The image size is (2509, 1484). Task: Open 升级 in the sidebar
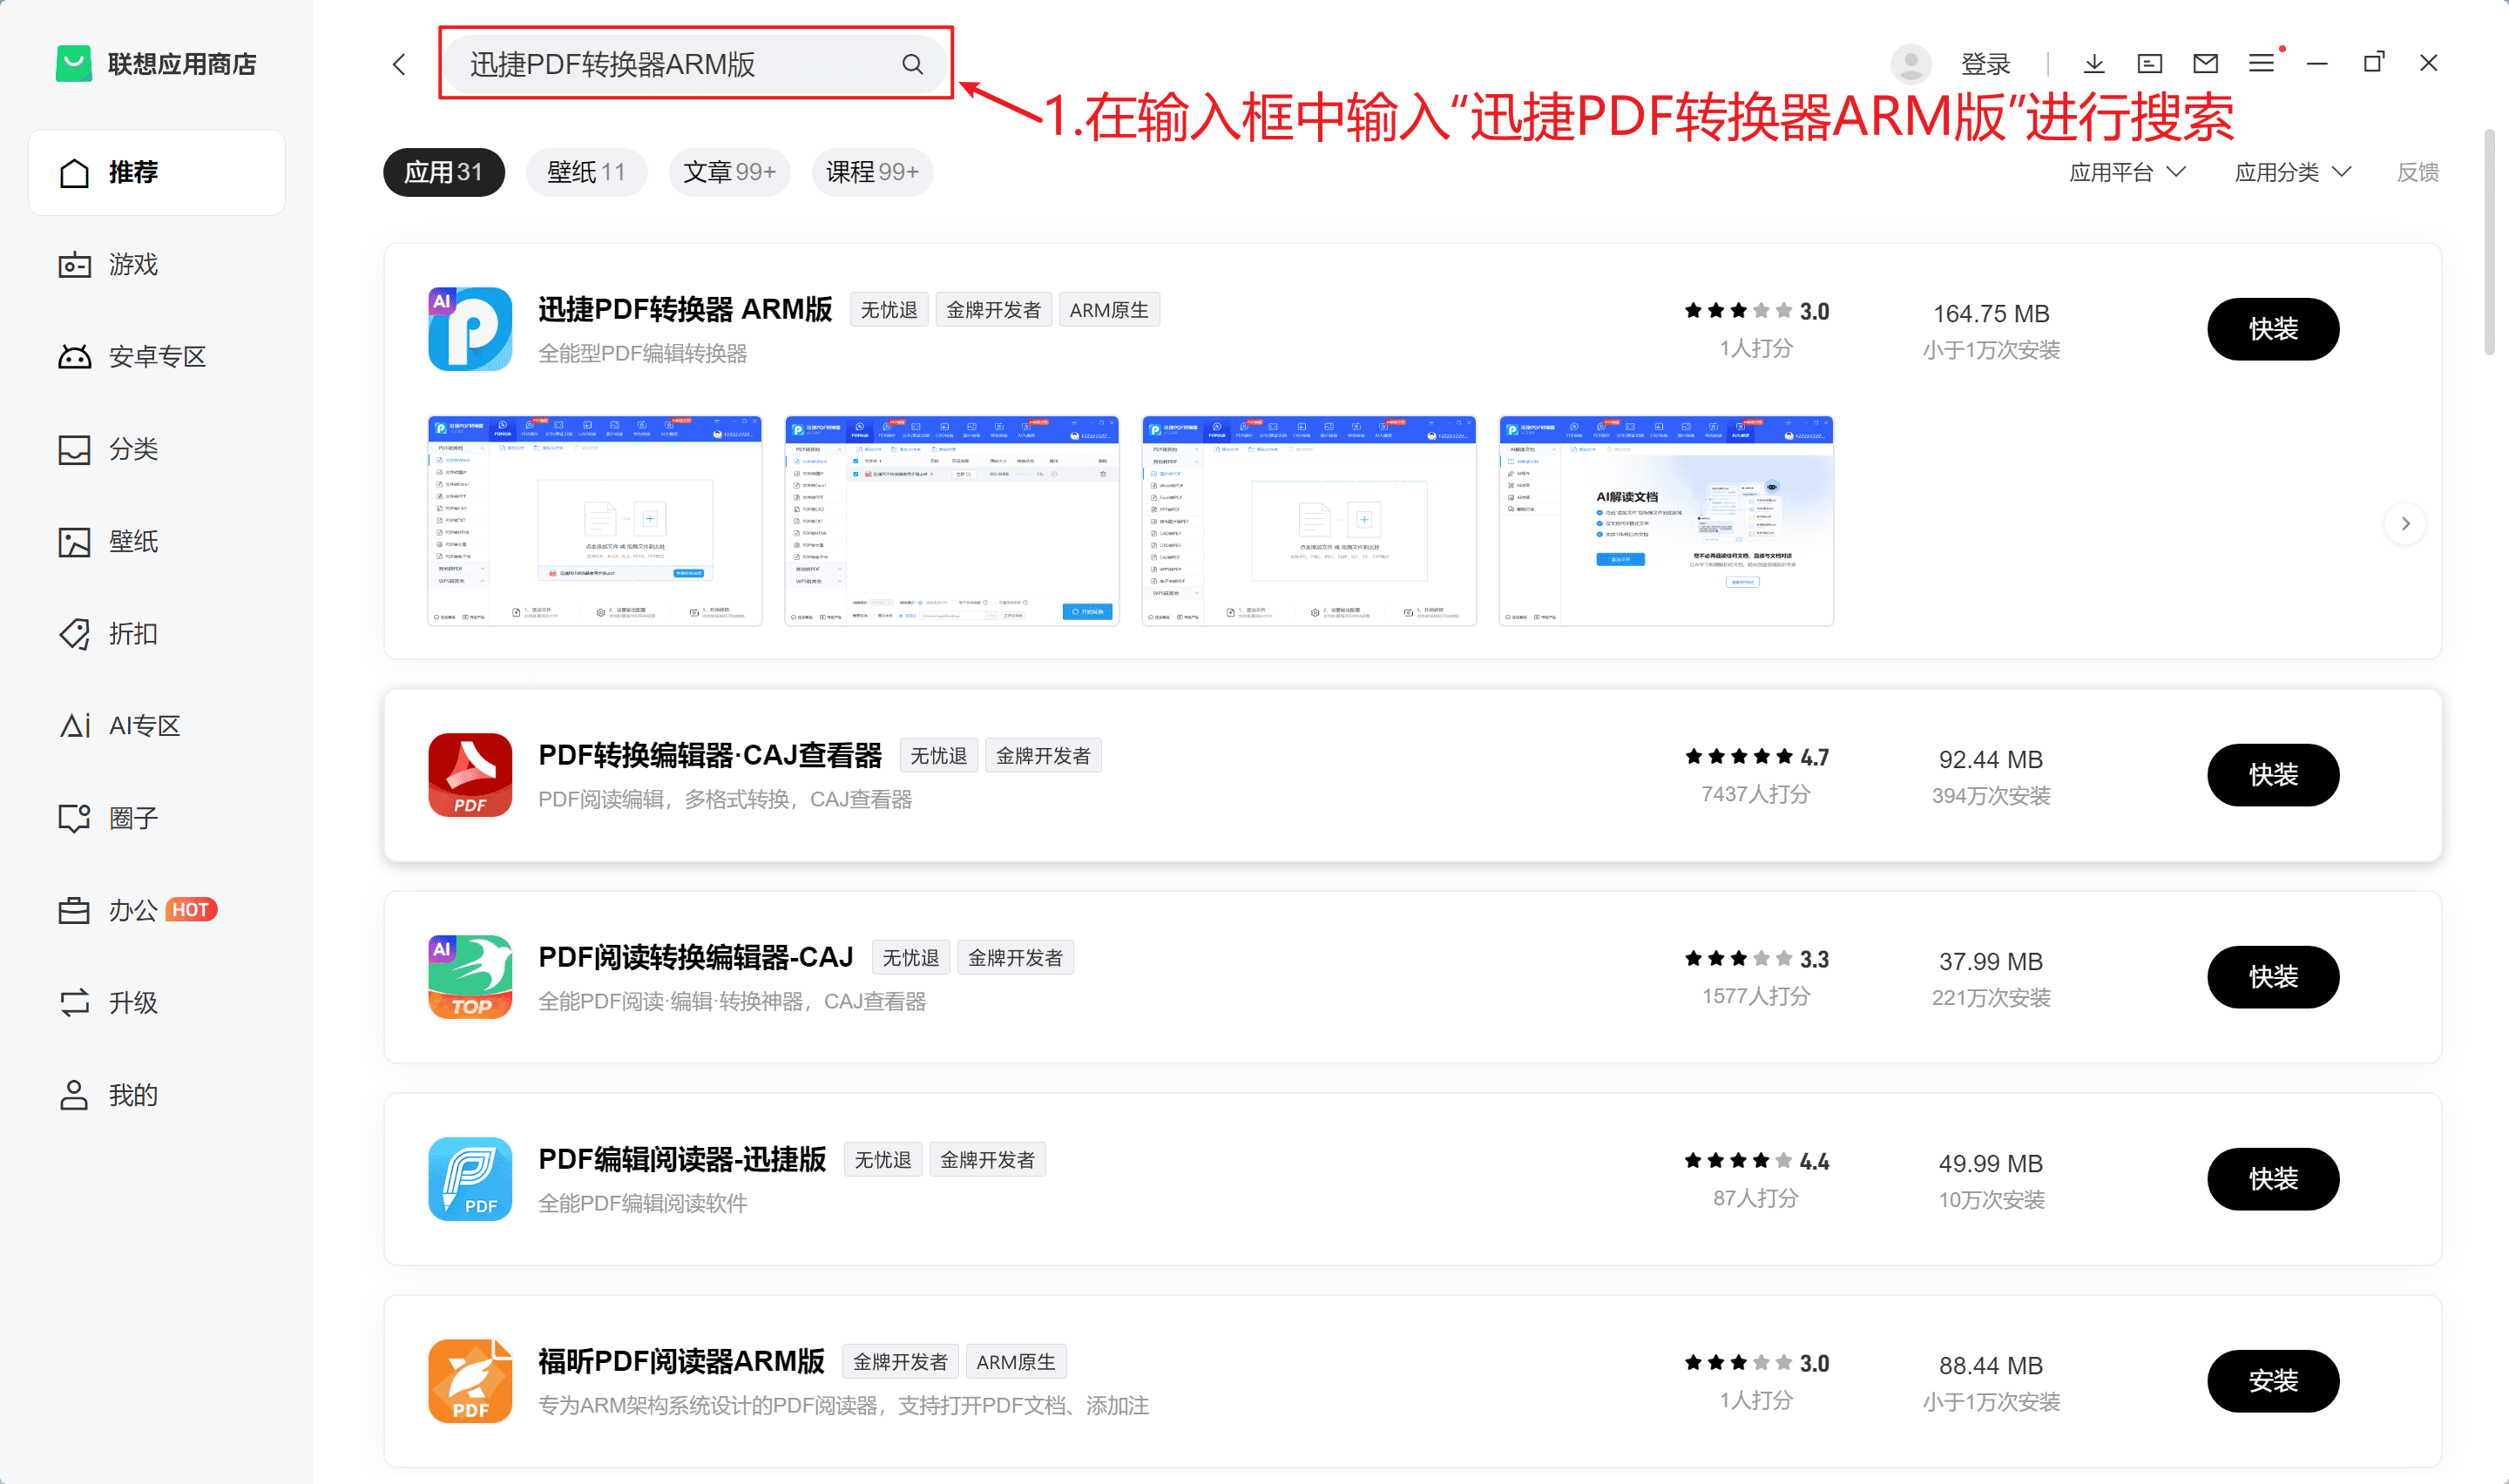point(157,1003)
